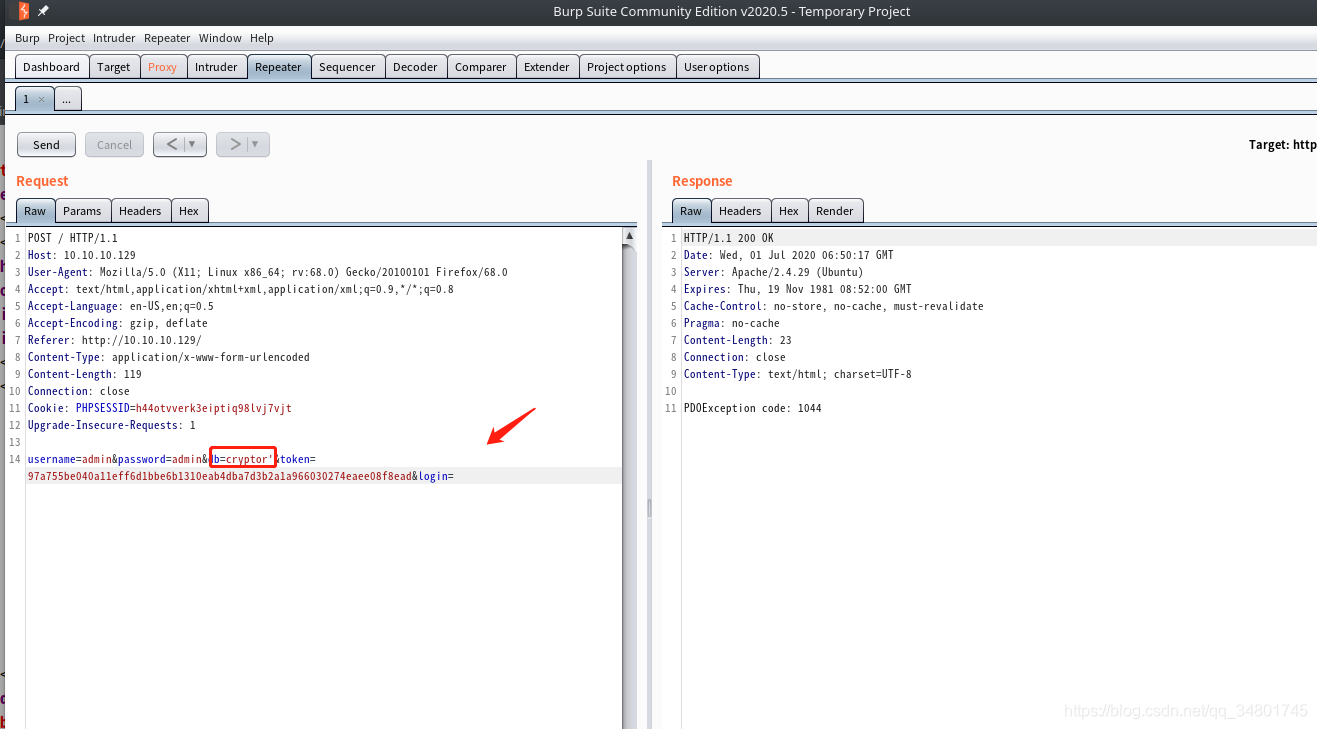Click the pin icon in the title bar

point(43,11)
